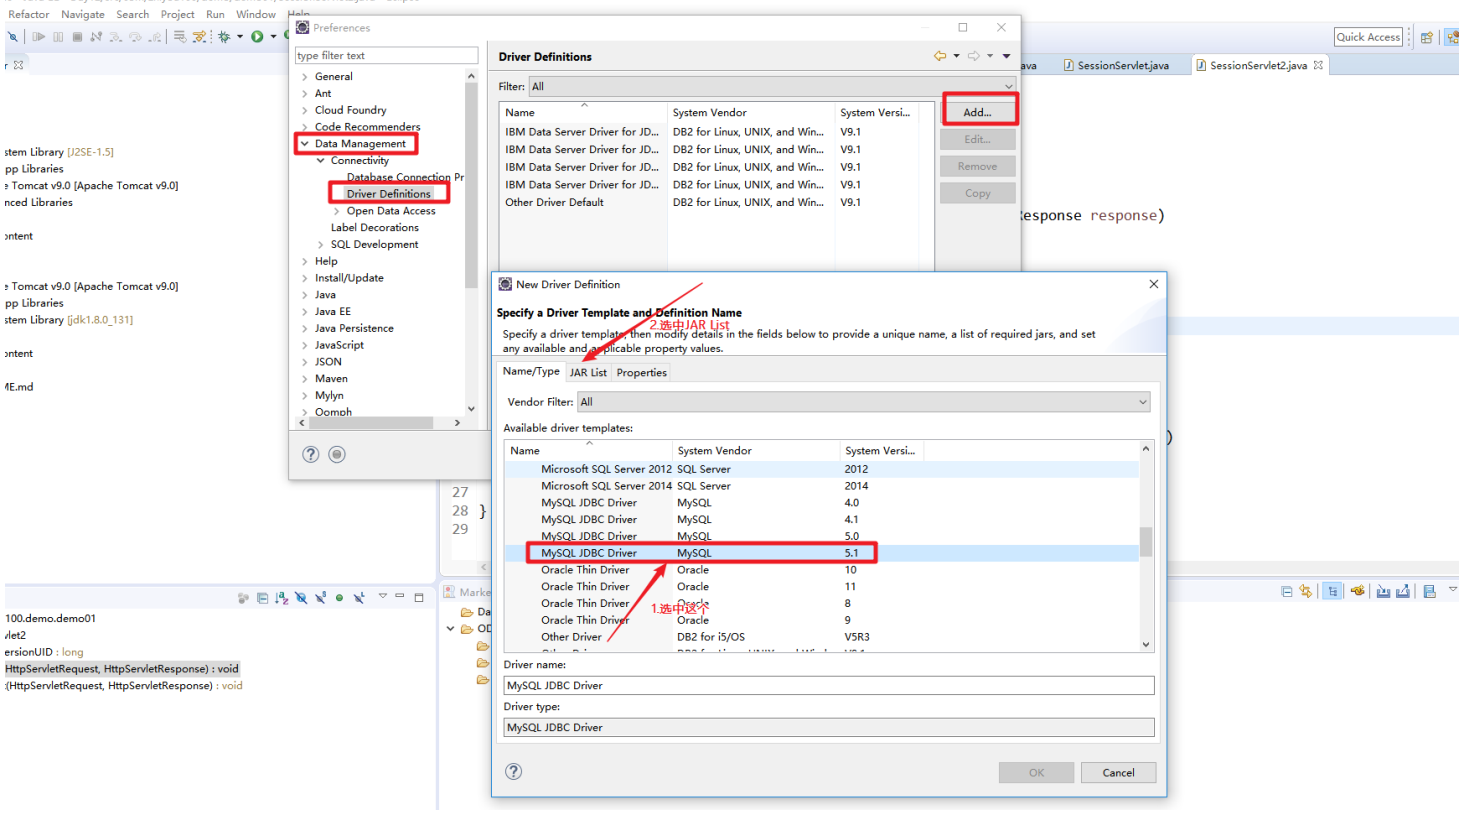Screen dimensions: 1471x839
Task: Toggle Link with Editor double-arrow icon
Action: click(x=1305, y=592)
